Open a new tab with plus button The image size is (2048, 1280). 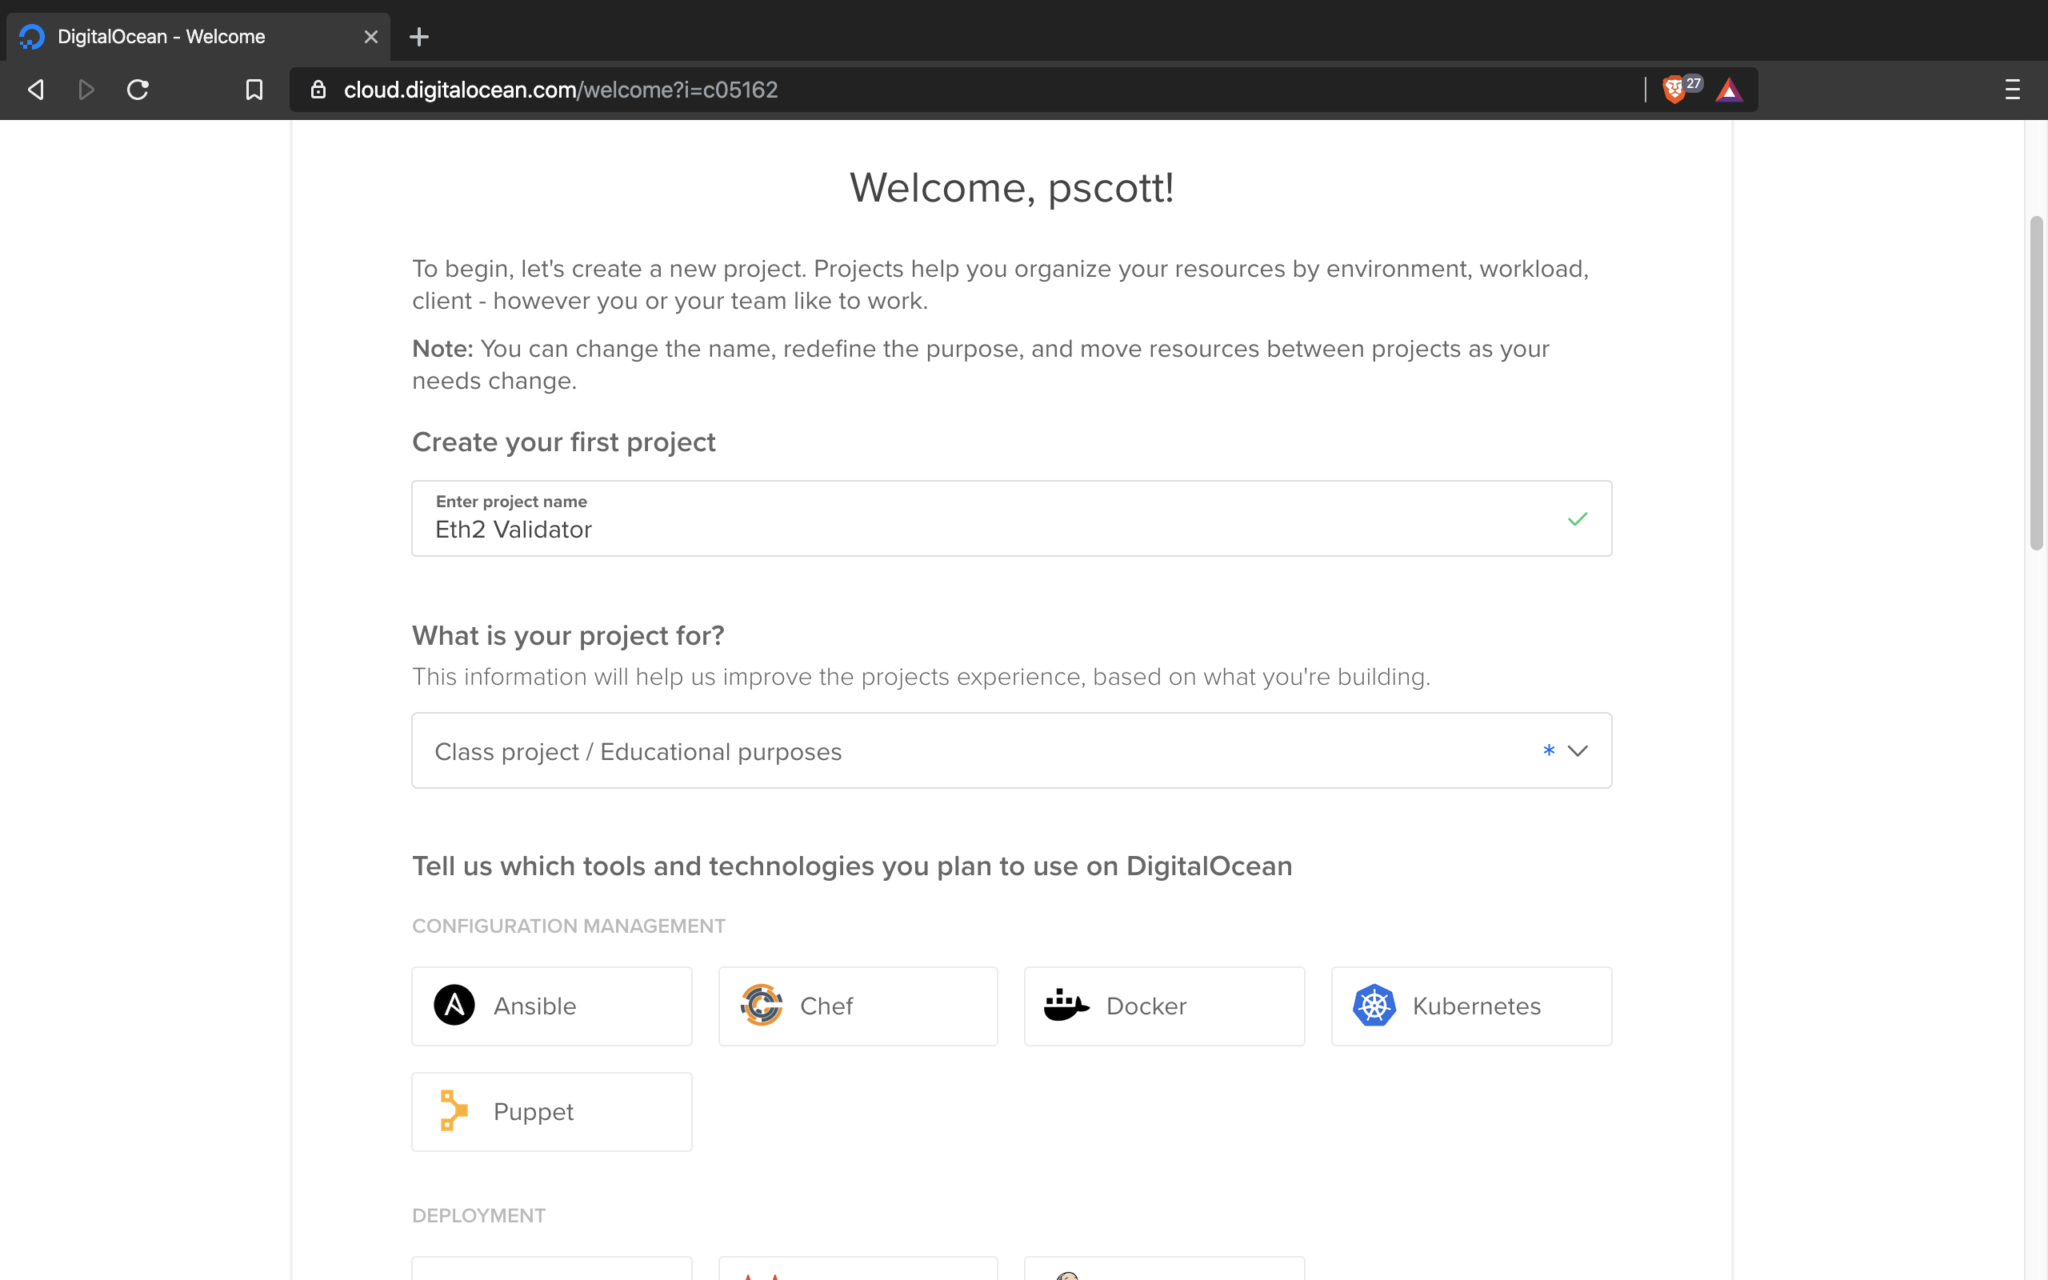click(x=419, y=37)
